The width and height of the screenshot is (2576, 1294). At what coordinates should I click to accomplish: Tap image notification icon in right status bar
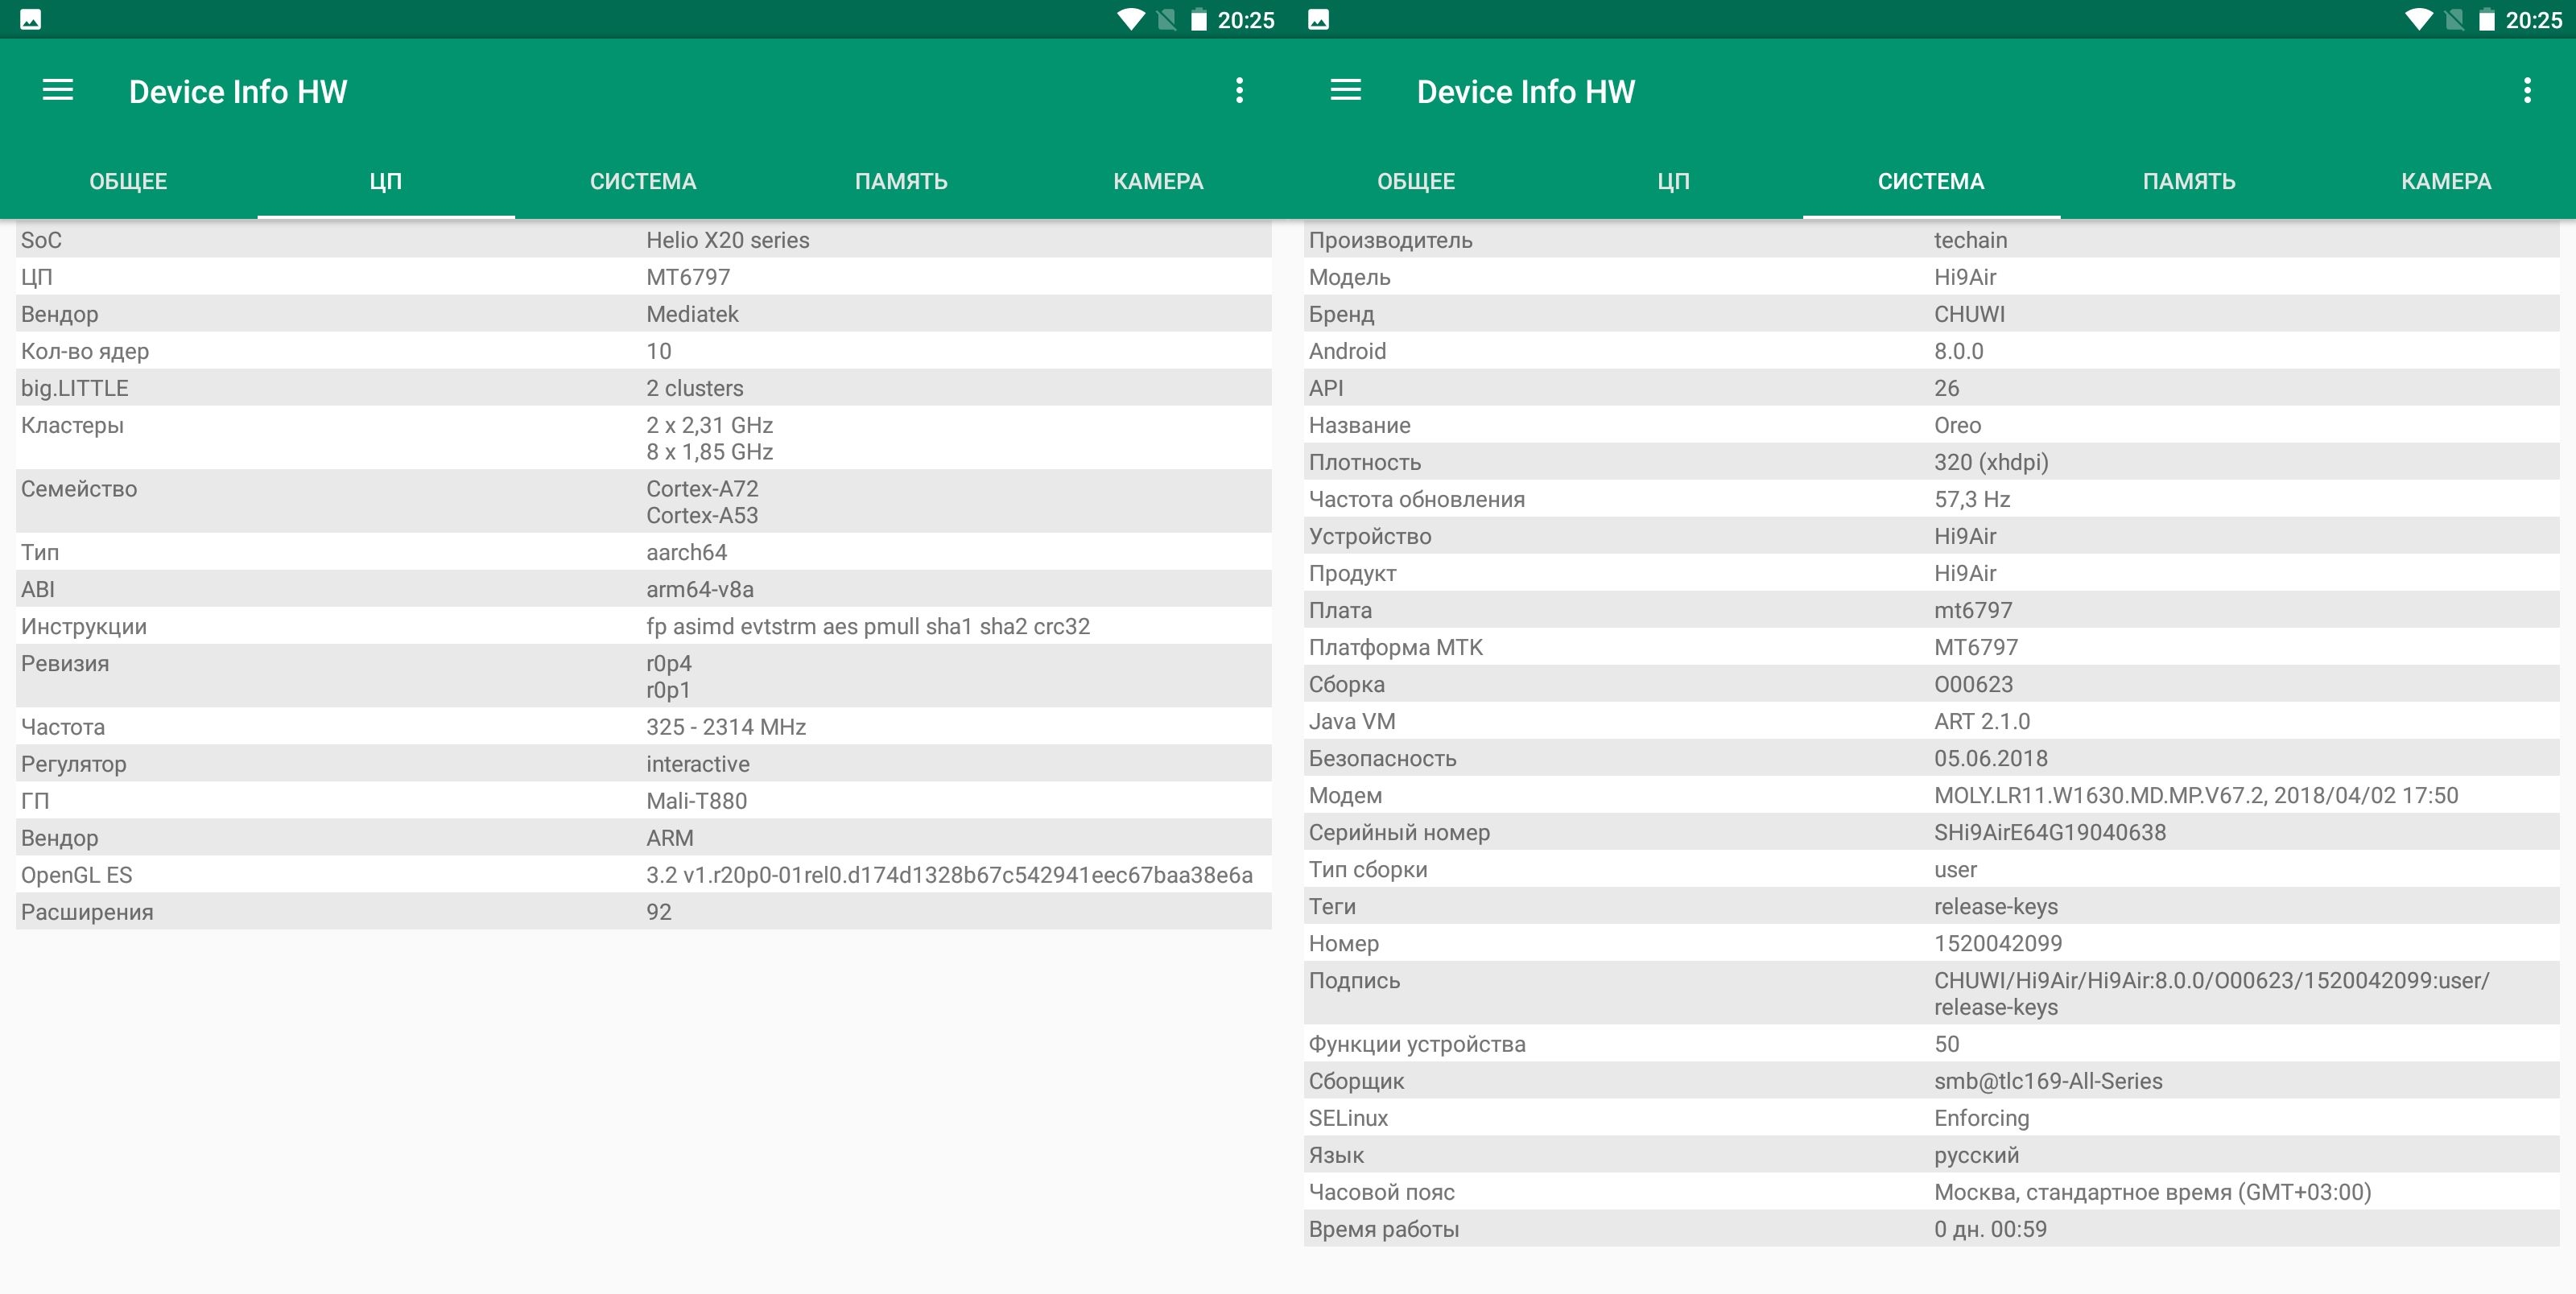pyautogui.click(x=1318, y=19)
